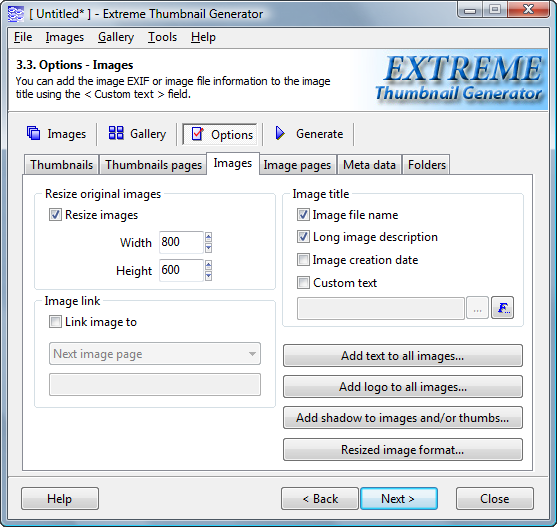Open Resized image format settings
The height and width of the screenshot is (527, 557).
pyautogui.click(x=403, y=450)
